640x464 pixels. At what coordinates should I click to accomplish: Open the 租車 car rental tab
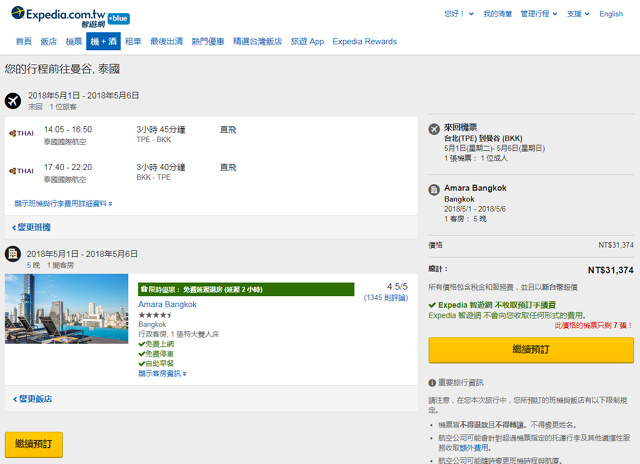pos(133,41)
